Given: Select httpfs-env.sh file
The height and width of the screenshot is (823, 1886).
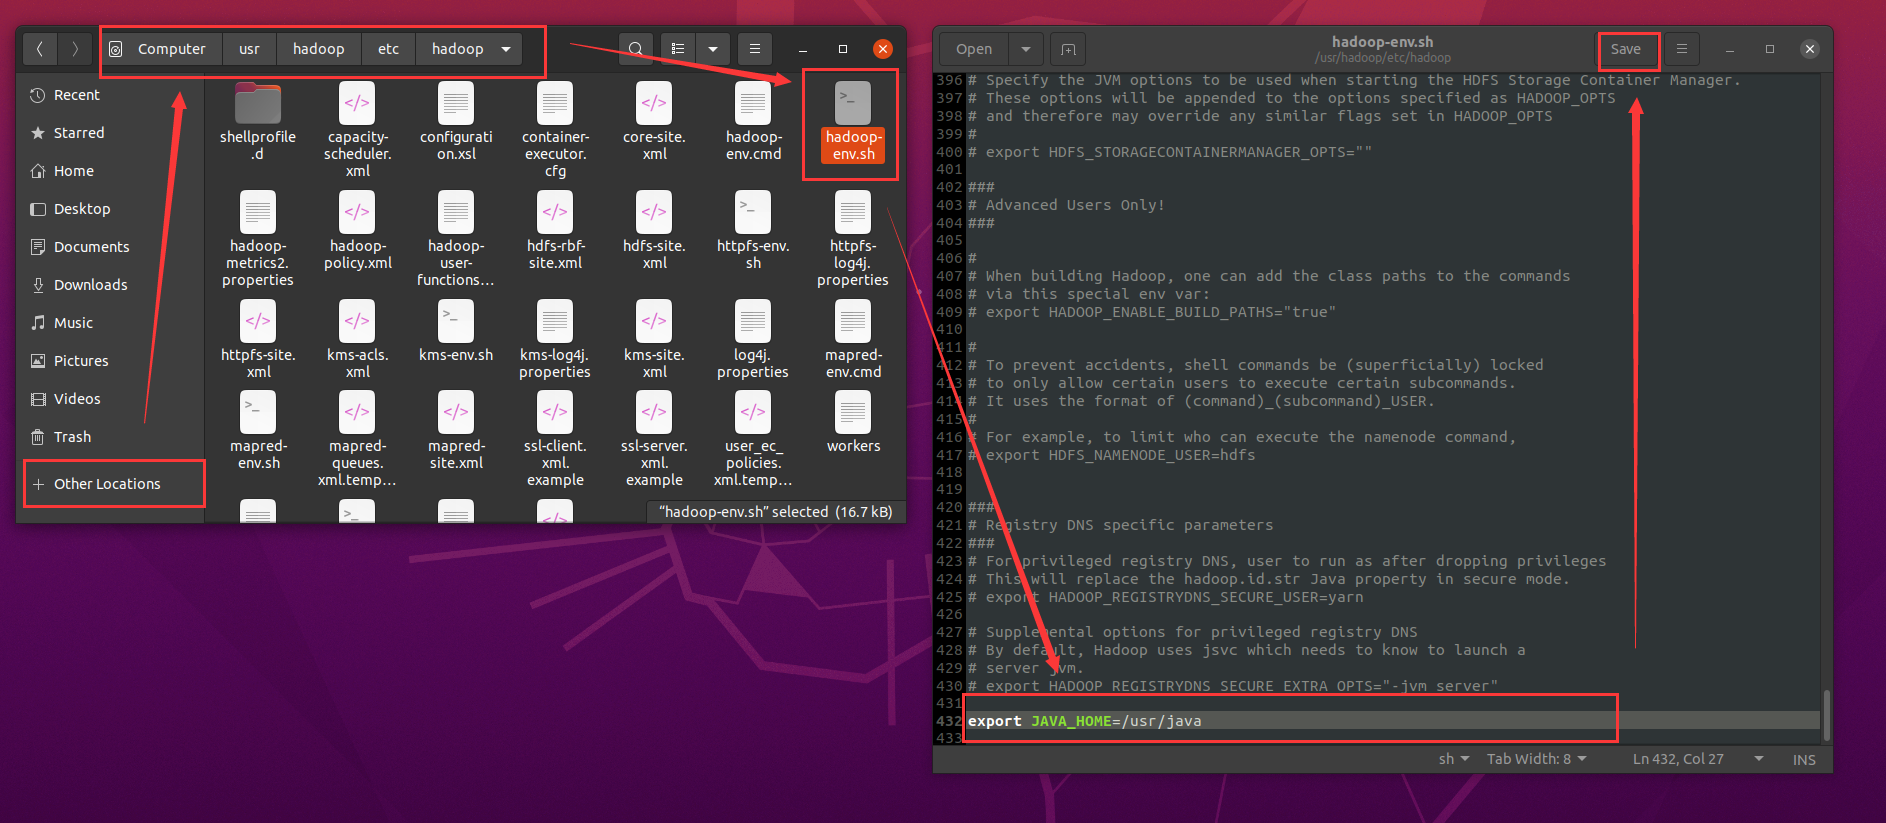Looking at the screenshot, I should click(753, 231).
